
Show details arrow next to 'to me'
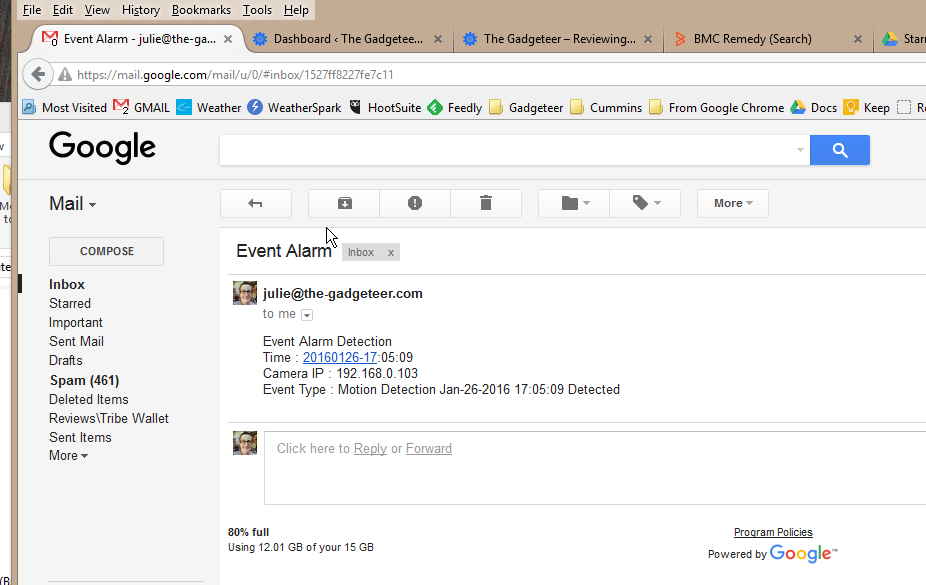click(307, 315)
